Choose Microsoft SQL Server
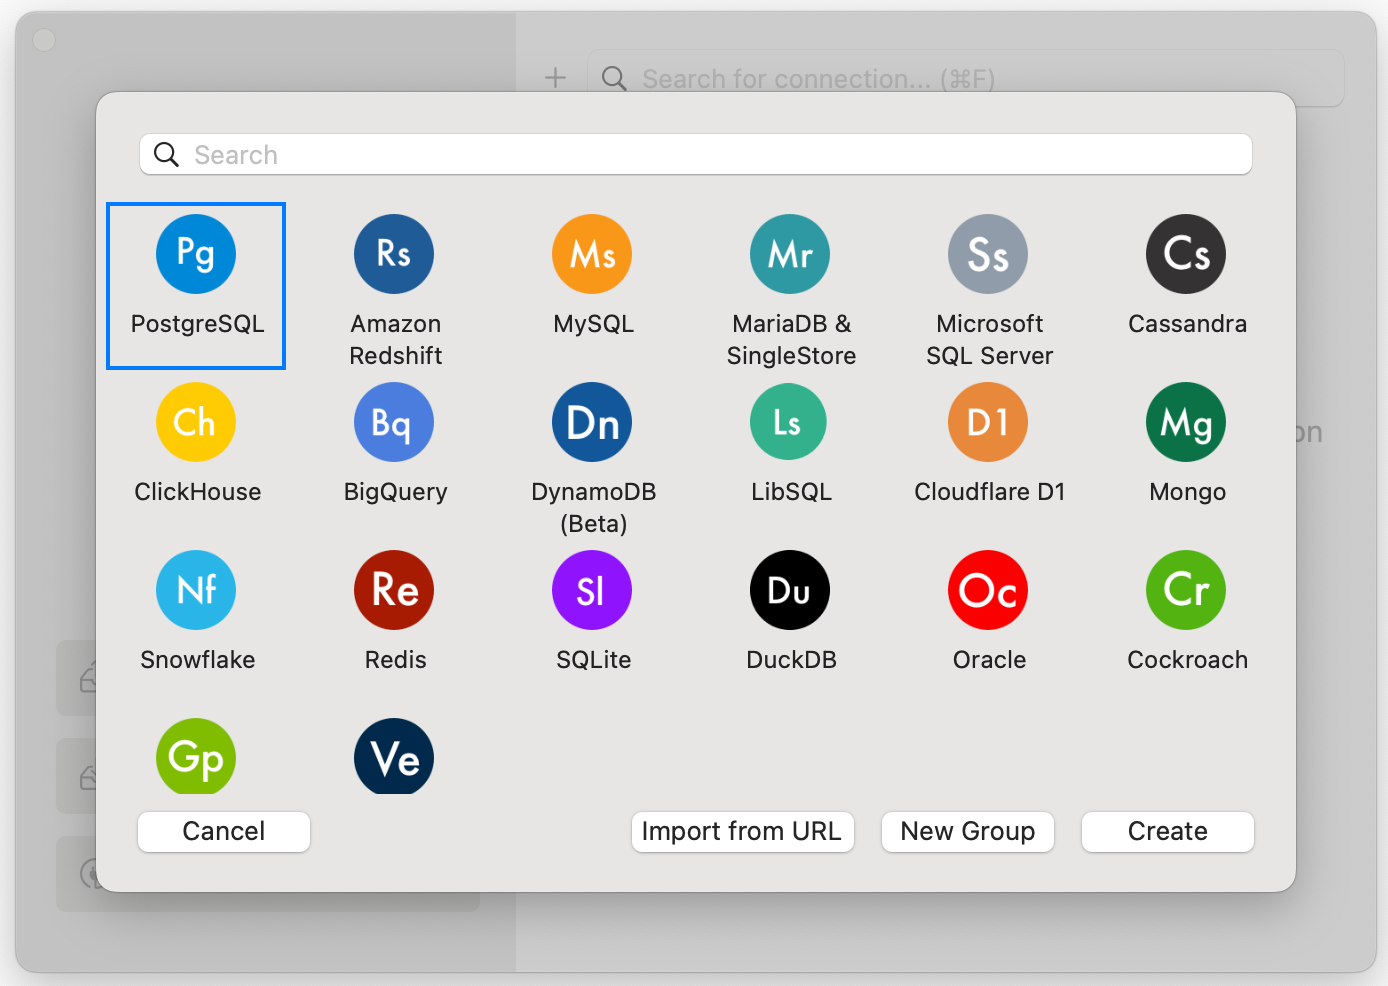Screen dimensions: 1388x986 [x=988, y=254]
